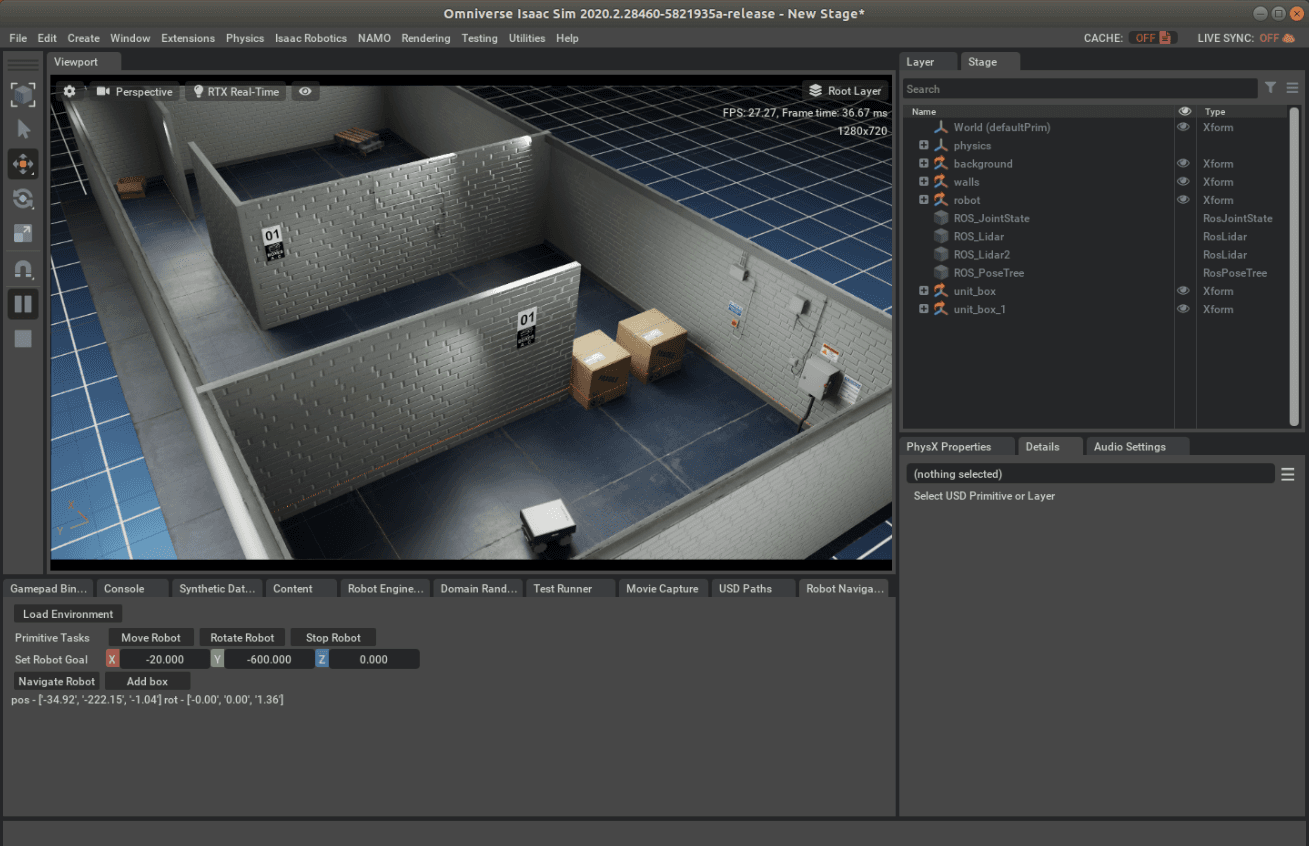Open the Details panel hamburger menu

click(1288, 474)
